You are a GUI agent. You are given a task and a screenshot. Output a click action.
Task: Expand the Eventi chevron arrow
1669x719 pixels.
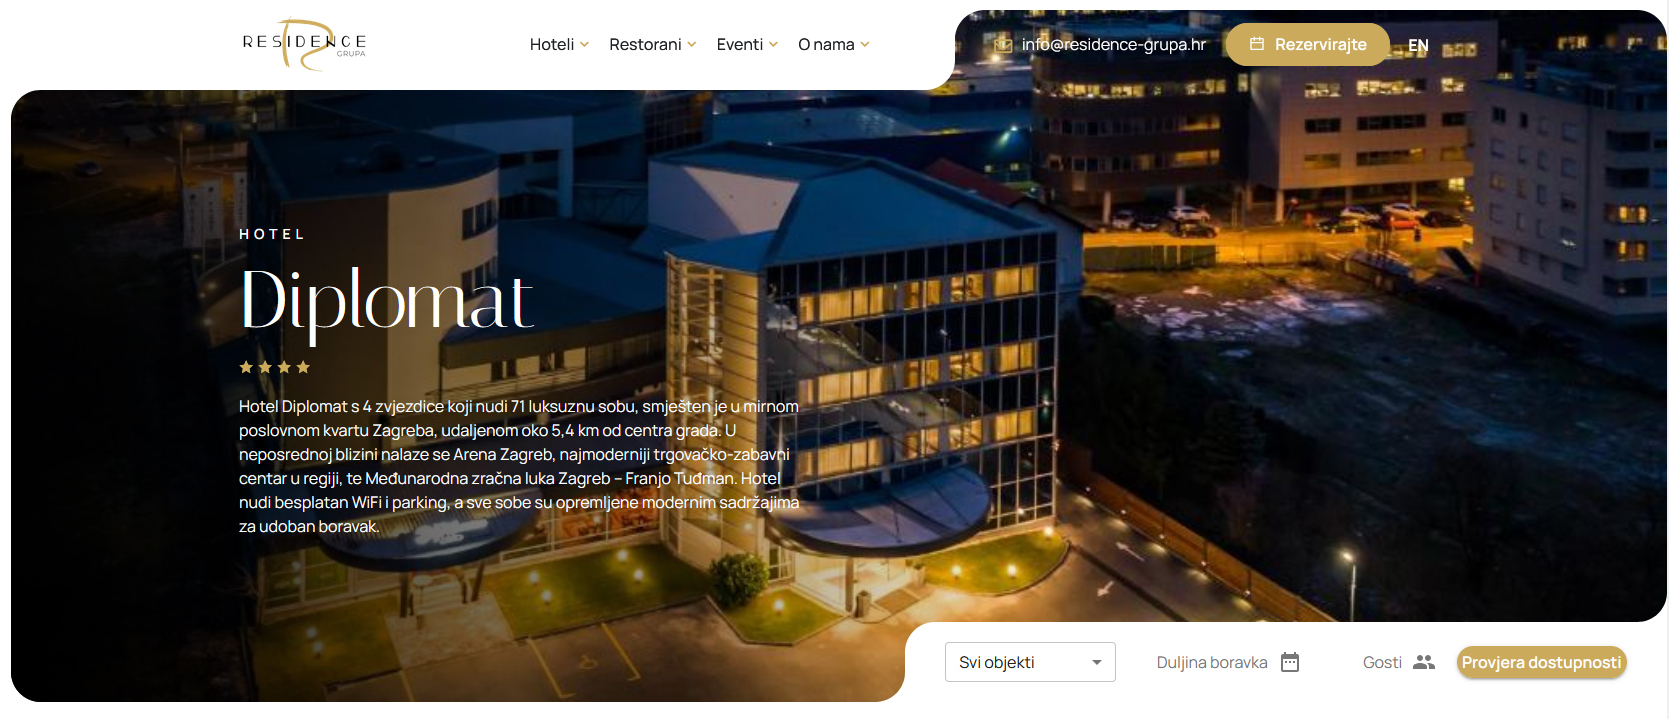(x=773, y=44)
